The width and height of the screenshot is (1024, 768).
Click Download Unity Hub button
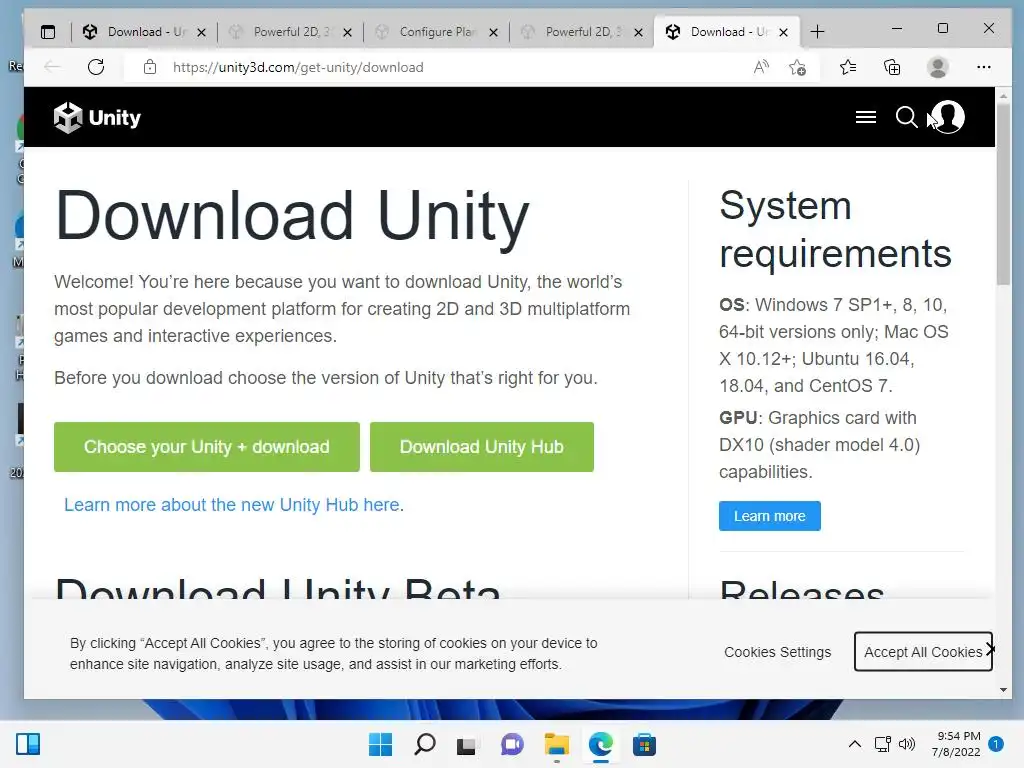(481, 447)
